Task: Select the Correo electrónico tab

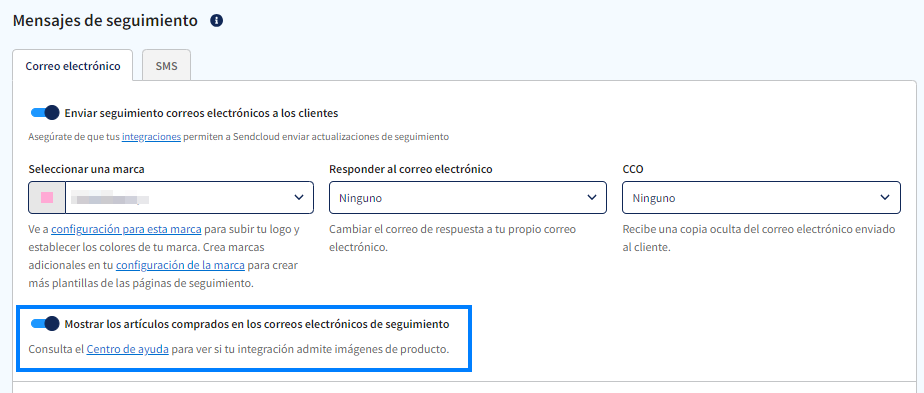Action: pyautogui.click(x=73, y=66)
